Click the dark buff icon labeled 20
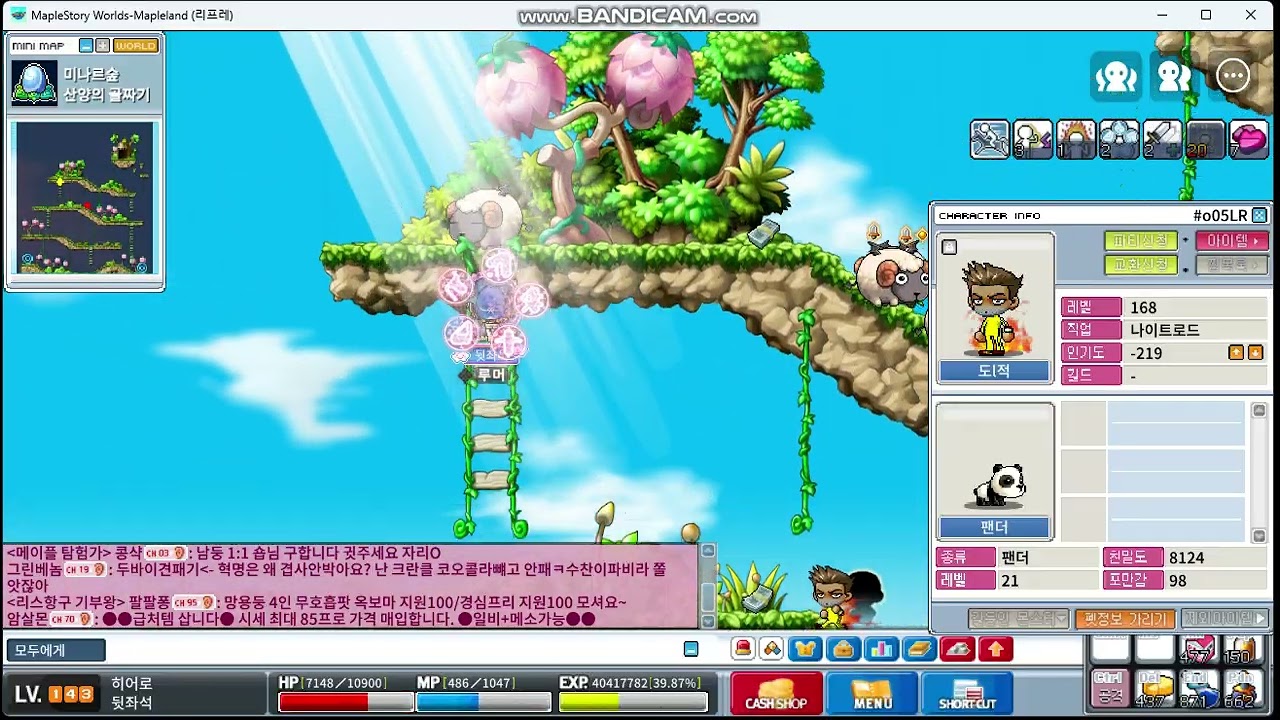This screenshot has width=1280, height=720. (x=1205, y=139)
